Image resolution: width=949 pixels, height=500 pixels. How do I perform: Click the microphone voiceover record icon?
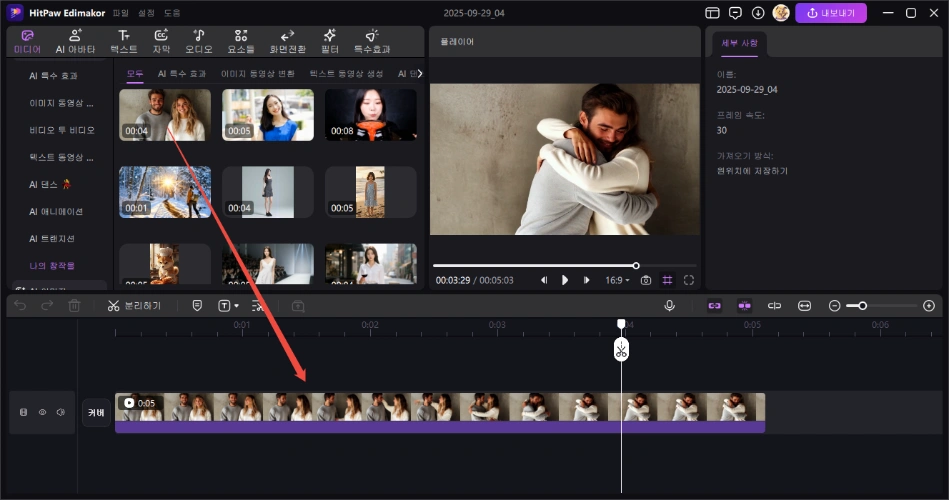(669, 306)
